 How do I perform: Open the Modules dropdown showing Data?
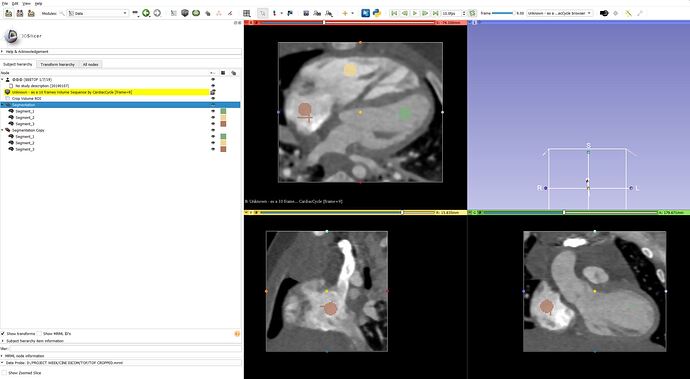point(97,13)
